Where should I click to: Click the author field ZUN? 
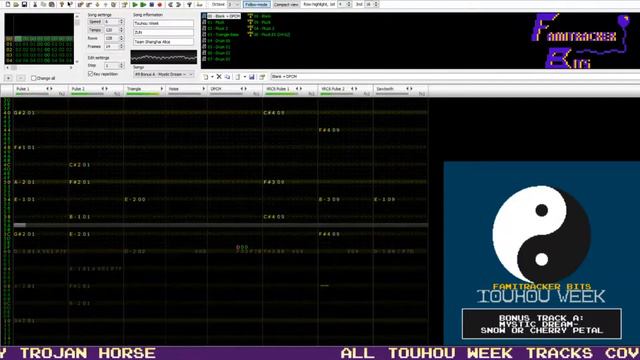[x=163, y=32]
